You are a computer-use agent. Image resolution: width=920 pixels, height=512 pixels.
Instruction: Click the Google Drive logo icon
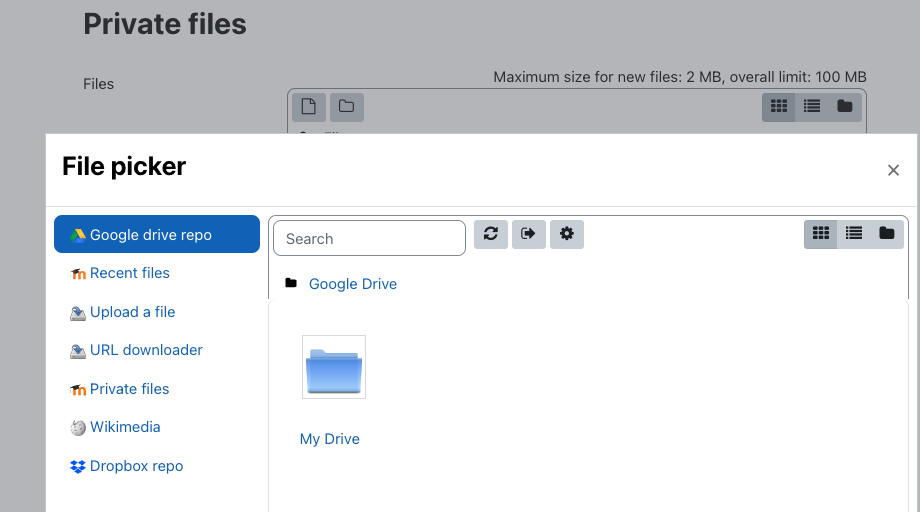point(78,235)
